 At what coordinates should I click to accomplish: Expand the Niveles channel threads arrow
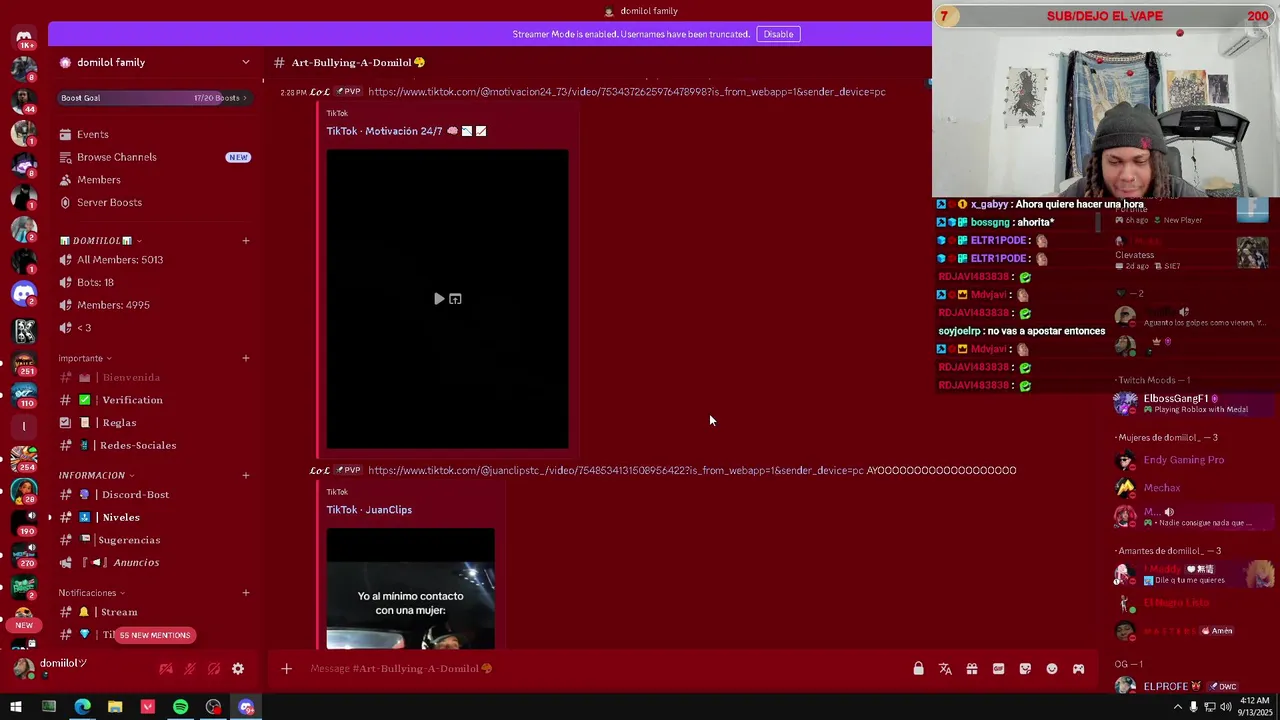49,518
